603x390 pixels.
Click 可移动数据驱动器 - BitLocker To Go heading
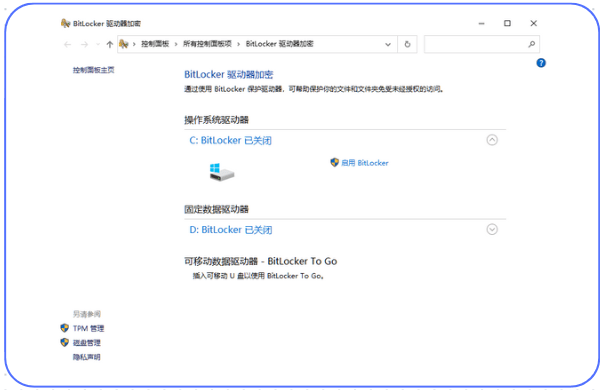point(260,261)
